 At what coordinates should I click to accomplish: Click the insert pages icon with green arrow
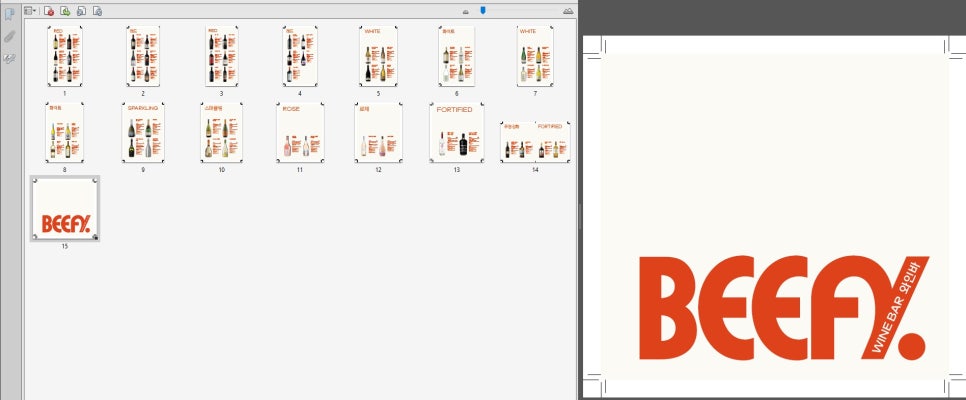click(65, 10)
